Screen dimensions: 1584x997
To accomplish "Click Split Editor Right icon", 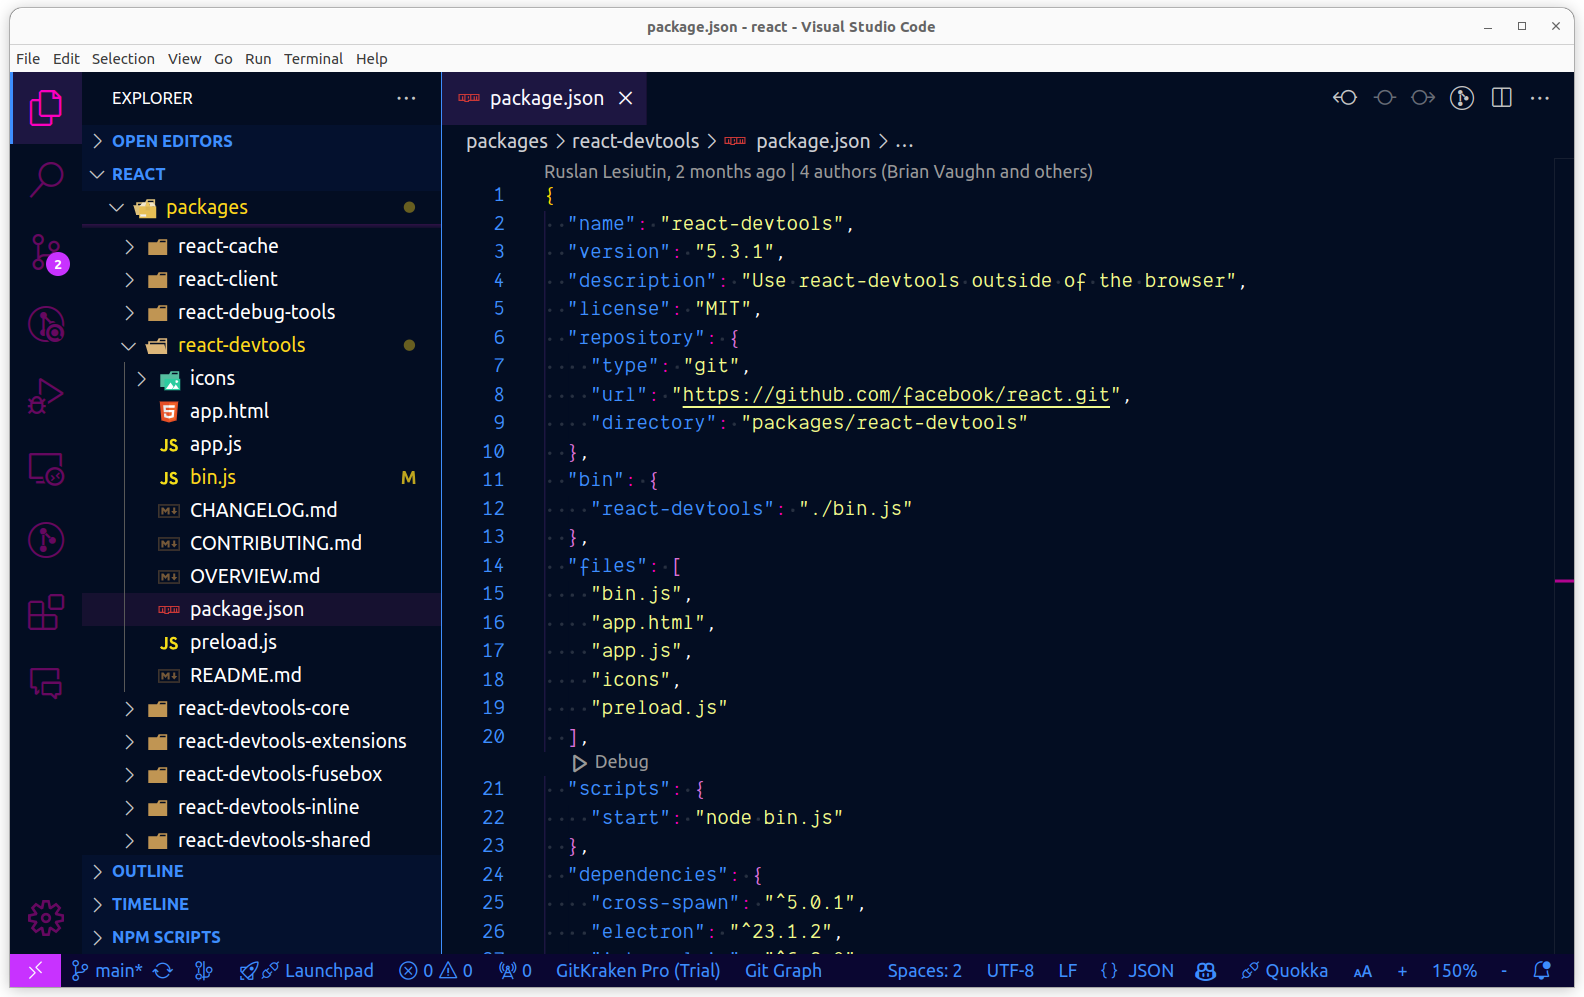I will click(x=1501, y=98).
